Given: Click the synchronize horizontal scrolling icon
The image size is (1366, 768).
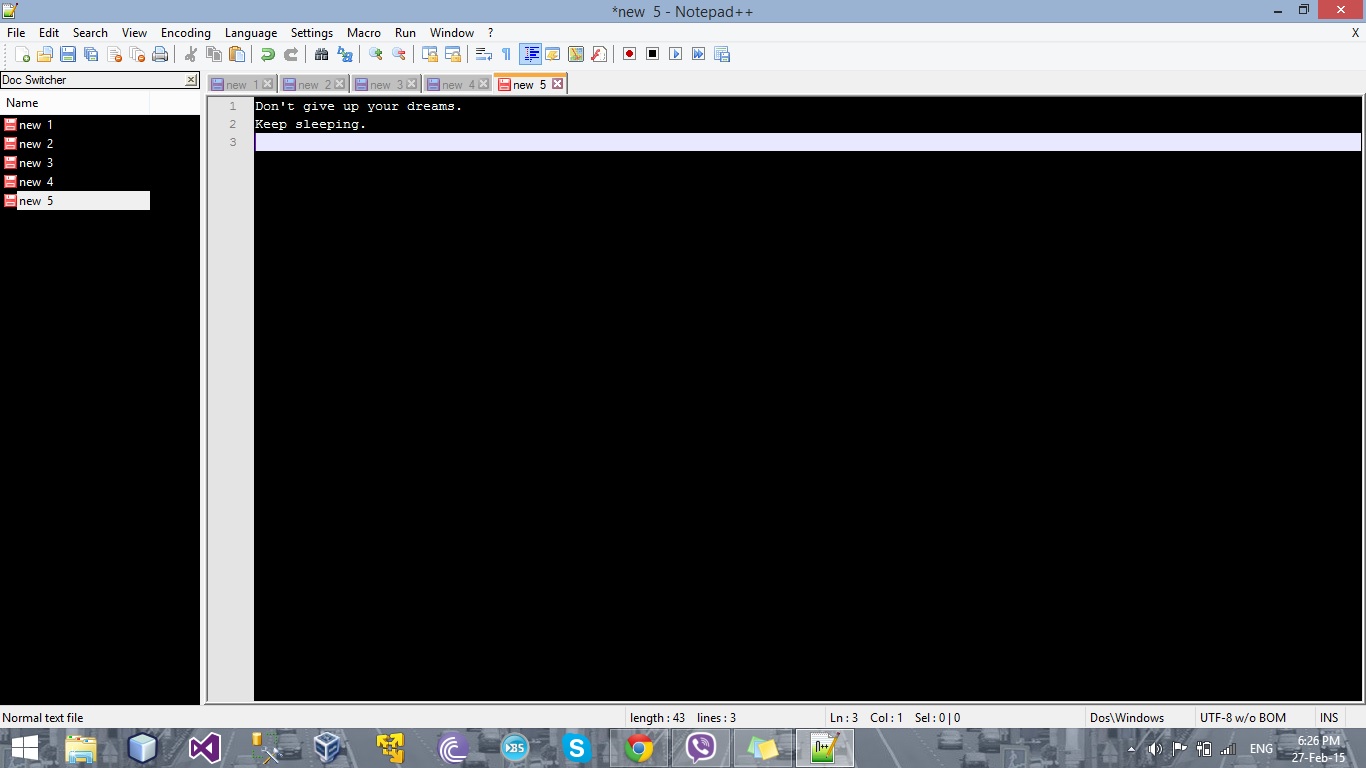Looking at the screenshot, I should 452,54.
